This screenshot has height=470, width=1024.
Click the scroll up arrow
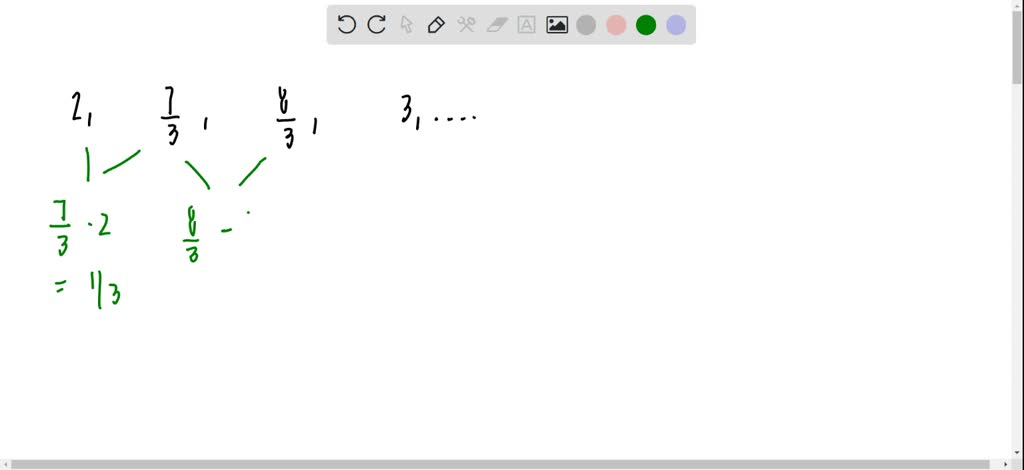(1018, 5)
